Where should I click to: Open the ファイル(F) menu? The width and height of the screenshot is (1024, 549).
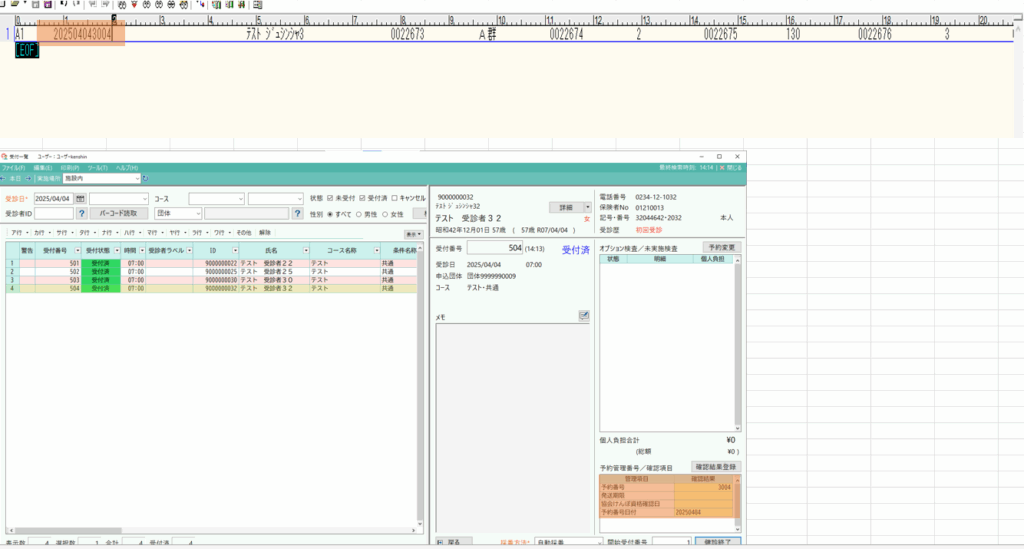click(13, 168)
